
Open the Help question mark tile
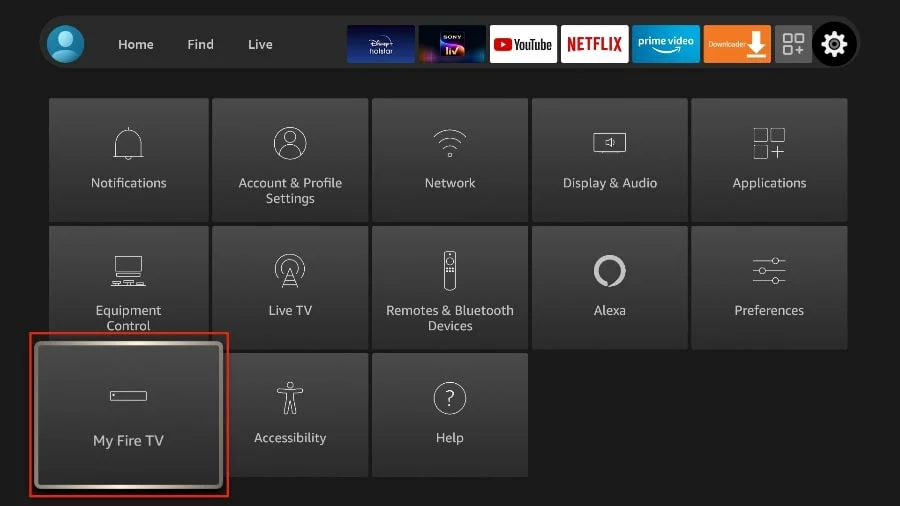click(450, 414)
